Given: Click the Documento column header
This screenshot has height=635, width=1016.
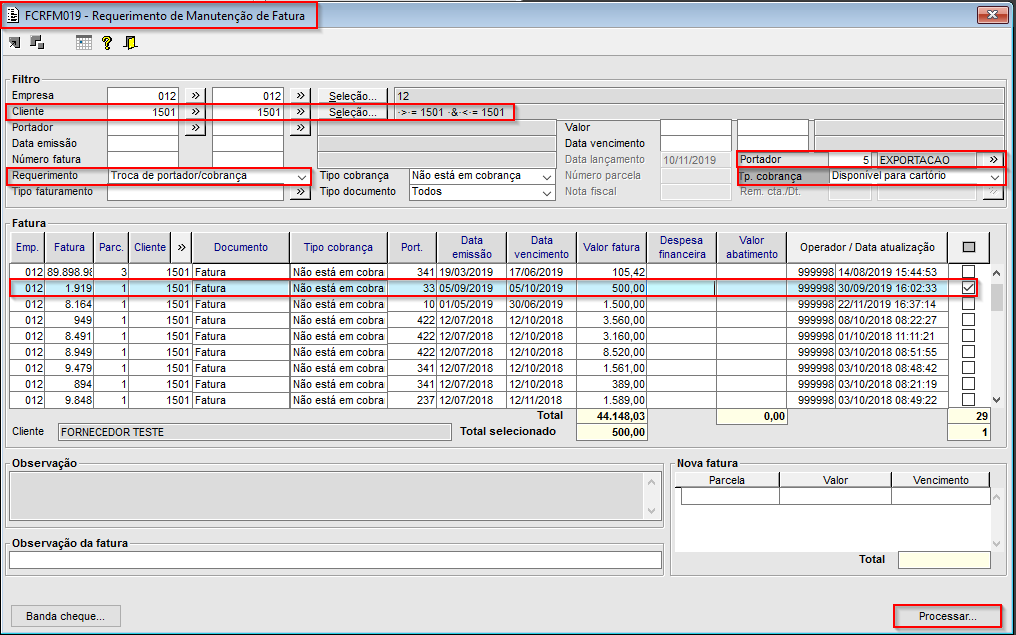Looking at the screenshot, I should pos(241,247).
